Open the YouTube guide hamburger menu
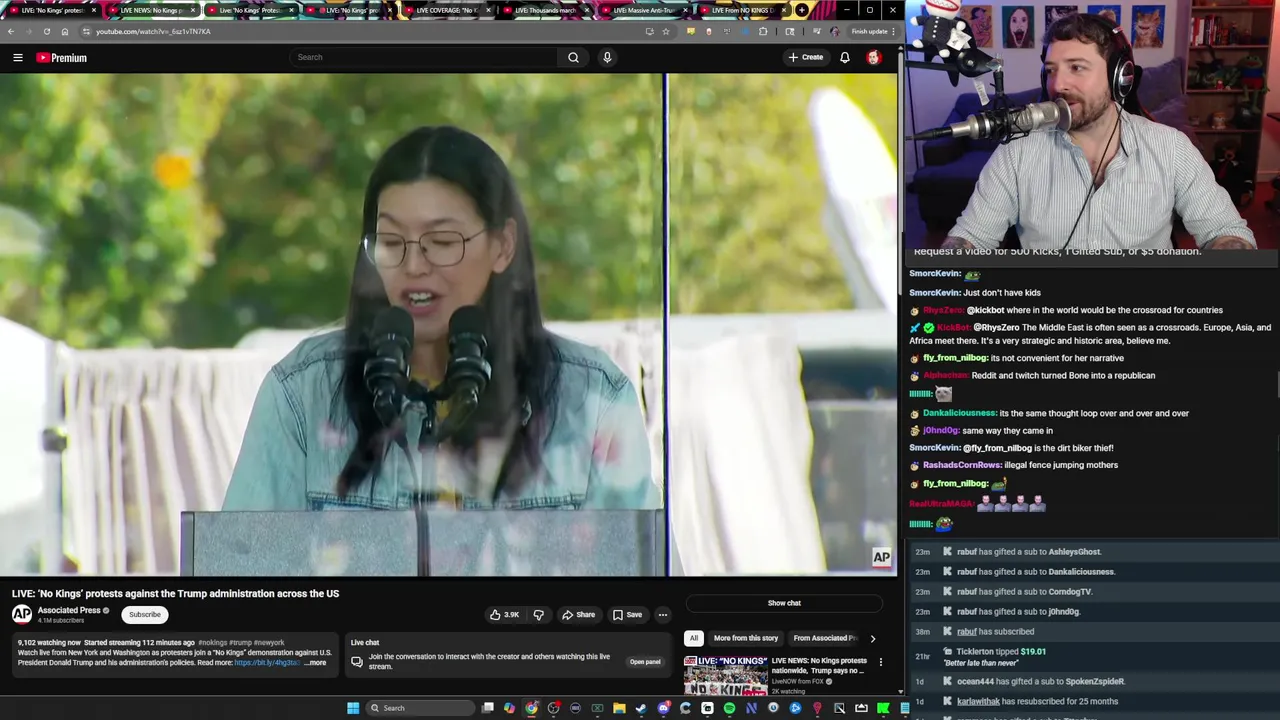This screenshot has width=1280, height=720. coord(18,58)
